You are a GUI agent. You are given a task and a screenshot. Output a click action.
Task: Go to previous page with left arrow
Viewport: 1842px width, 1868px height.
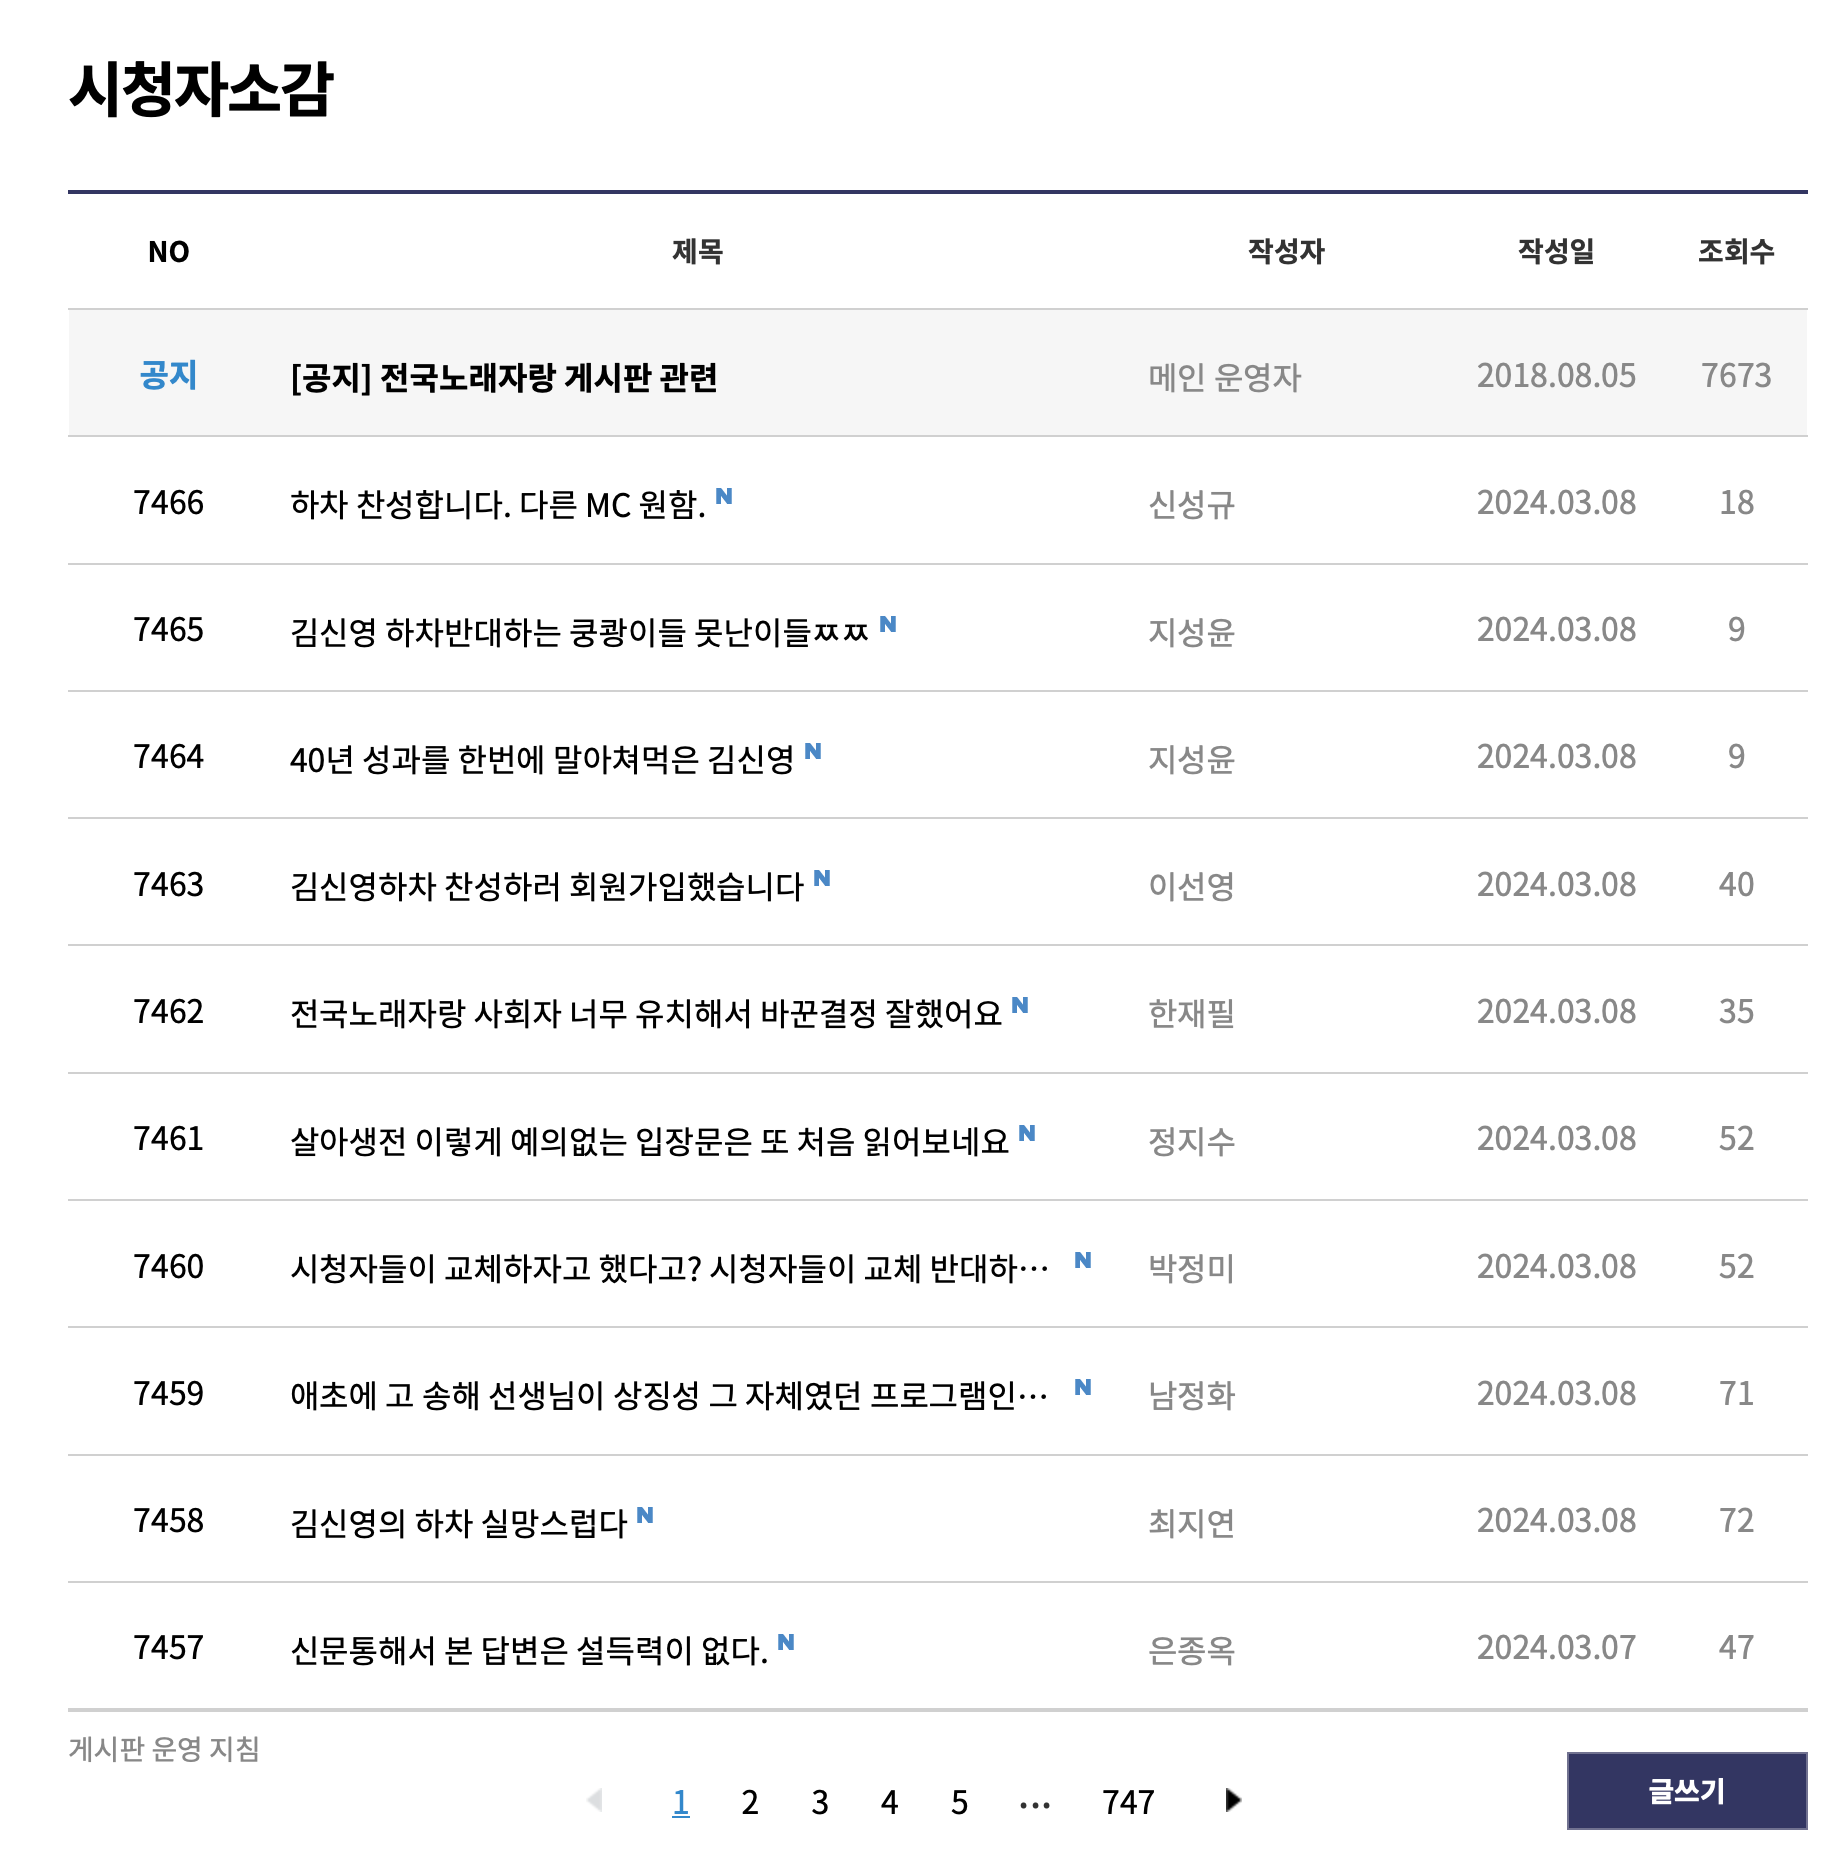(595, 1800)
